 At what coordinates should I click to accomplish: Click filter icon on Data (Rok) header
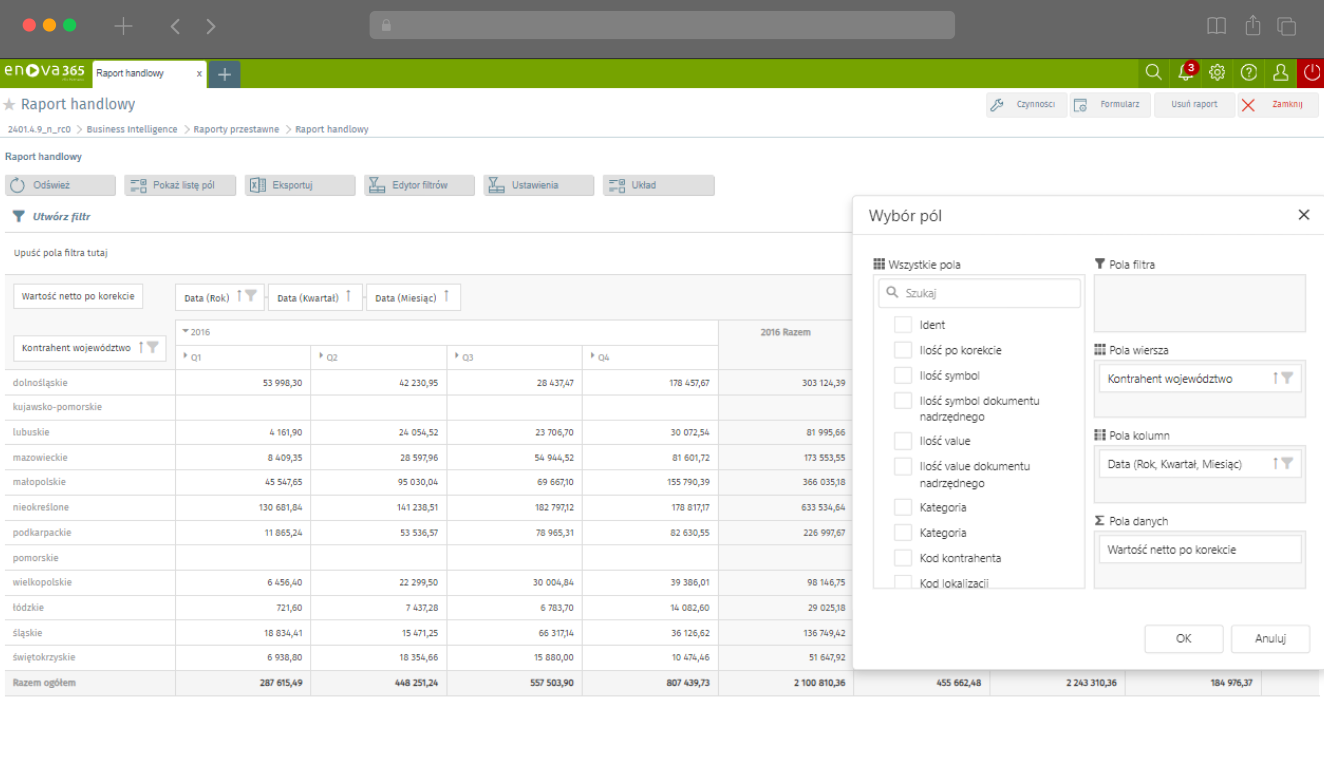pyautogui.click(x=251, y=296)
